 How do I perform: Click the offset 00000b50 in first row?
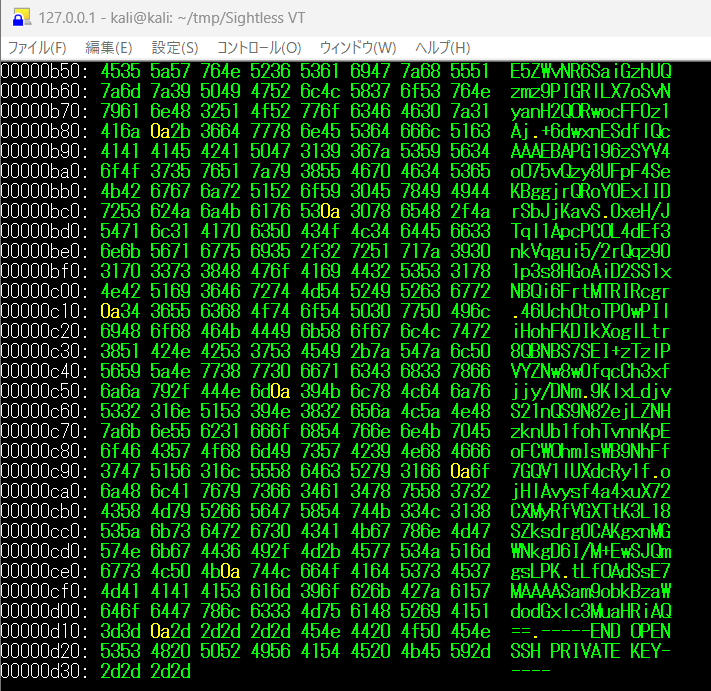44,72
